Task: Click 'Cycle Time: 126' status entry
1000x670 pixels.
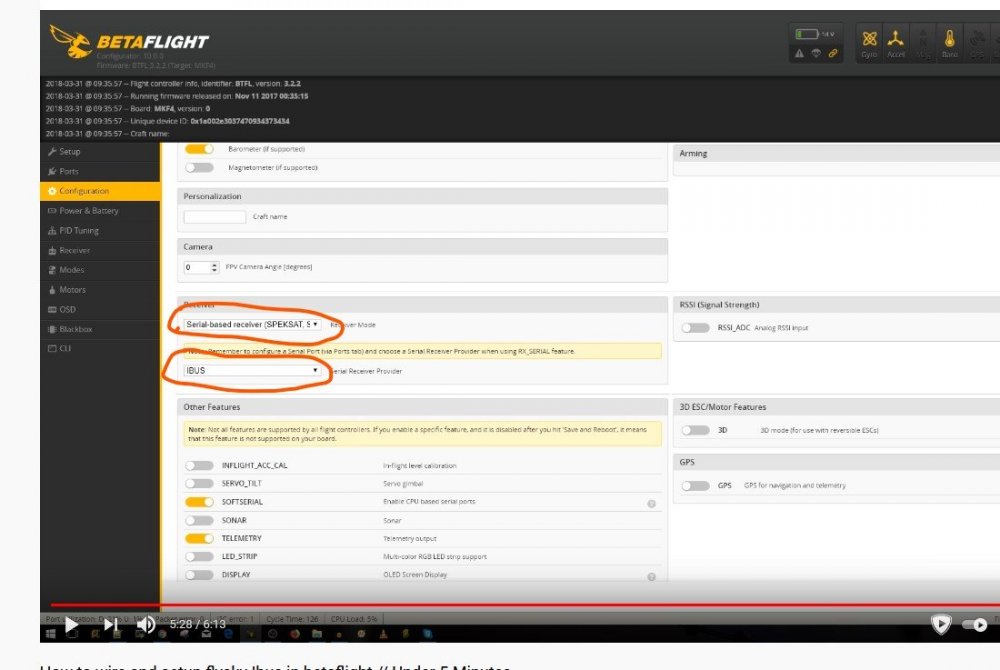Action: coord(292,618)
